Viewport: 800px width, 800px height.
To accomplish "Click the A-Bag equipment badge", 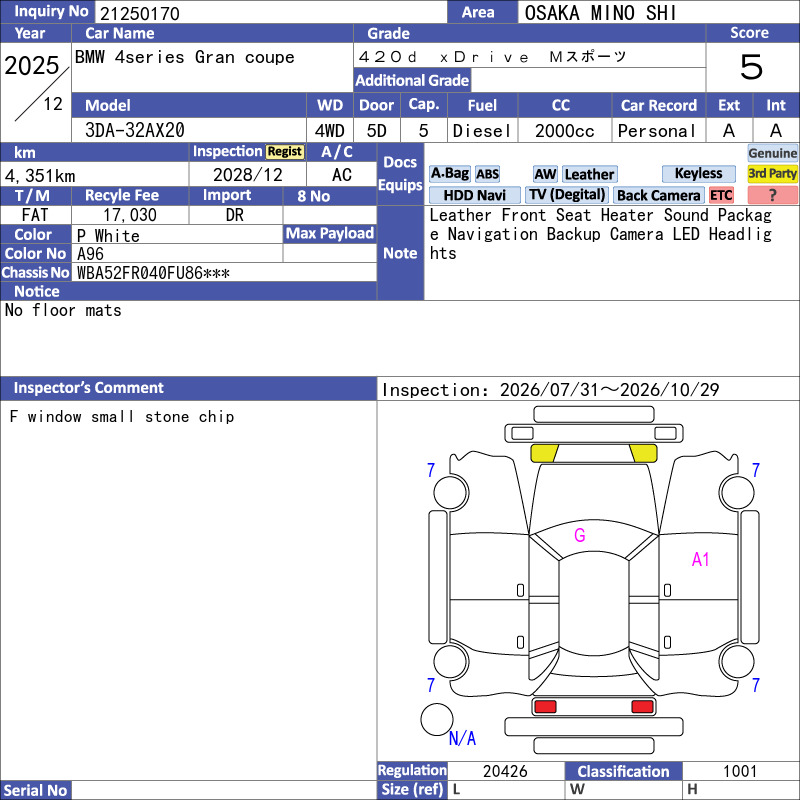I will (x=449, y=174).
